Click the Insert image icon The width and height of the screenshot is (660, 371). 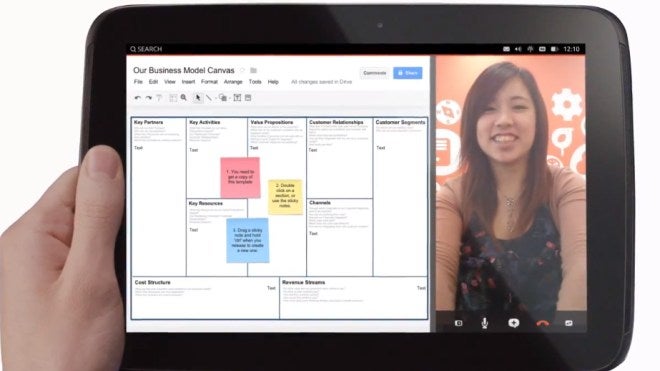(248, 98)
